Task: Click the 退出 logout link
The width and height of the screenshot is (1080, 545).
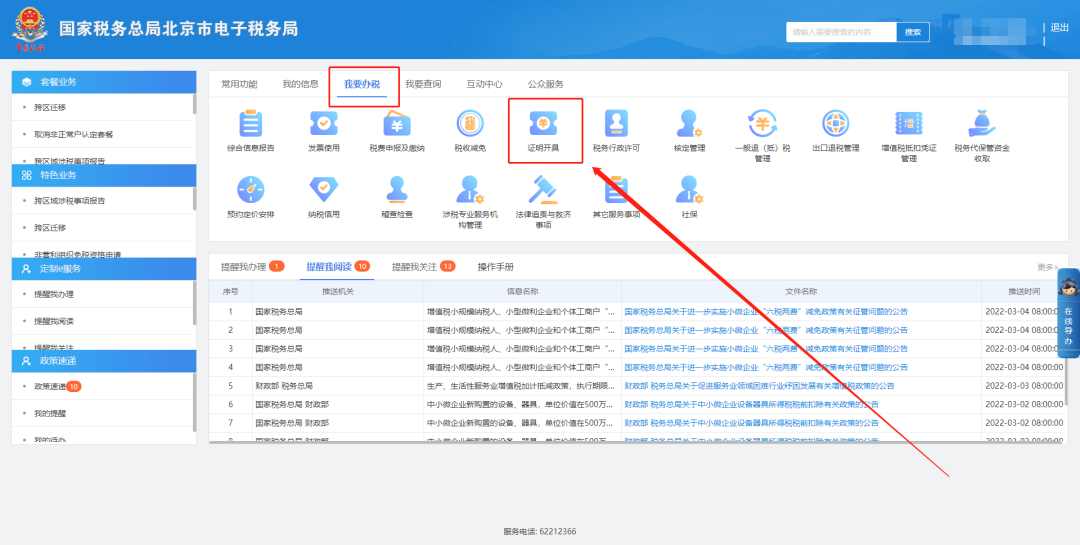Action: (x=1059, y=28)
